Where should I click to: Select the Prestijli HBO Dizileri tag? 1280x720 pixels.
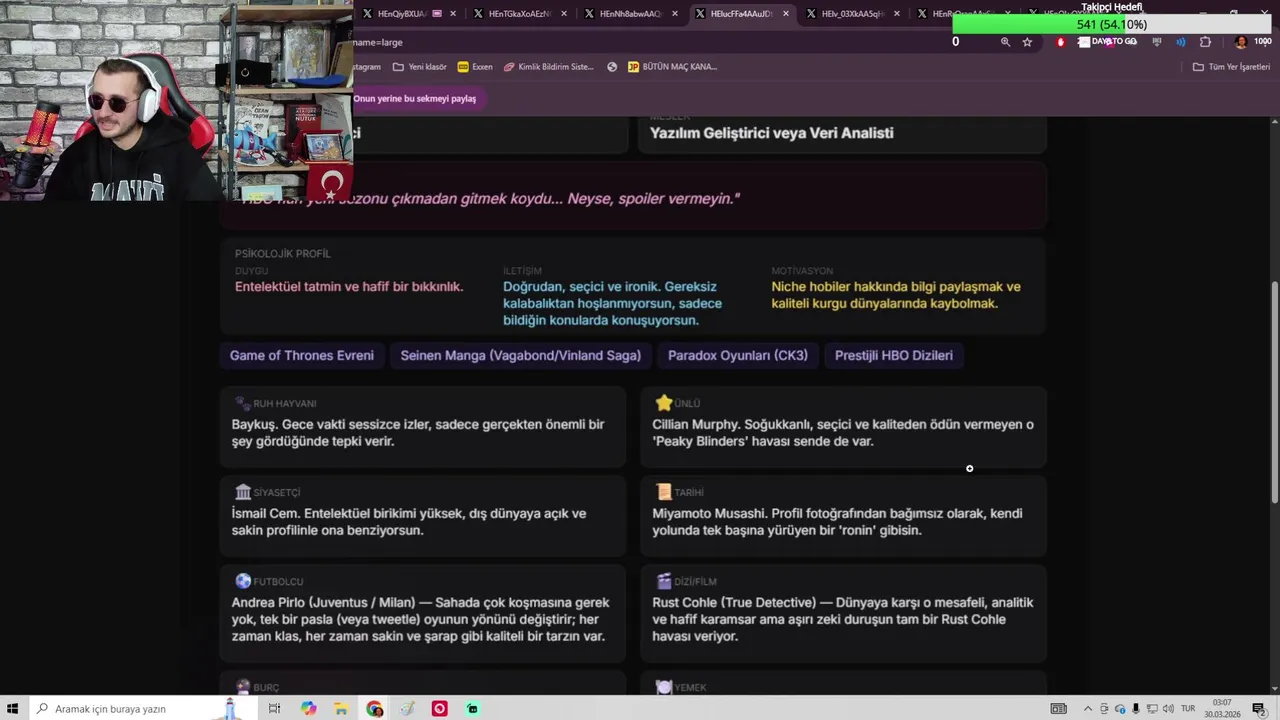pos(893,355)
